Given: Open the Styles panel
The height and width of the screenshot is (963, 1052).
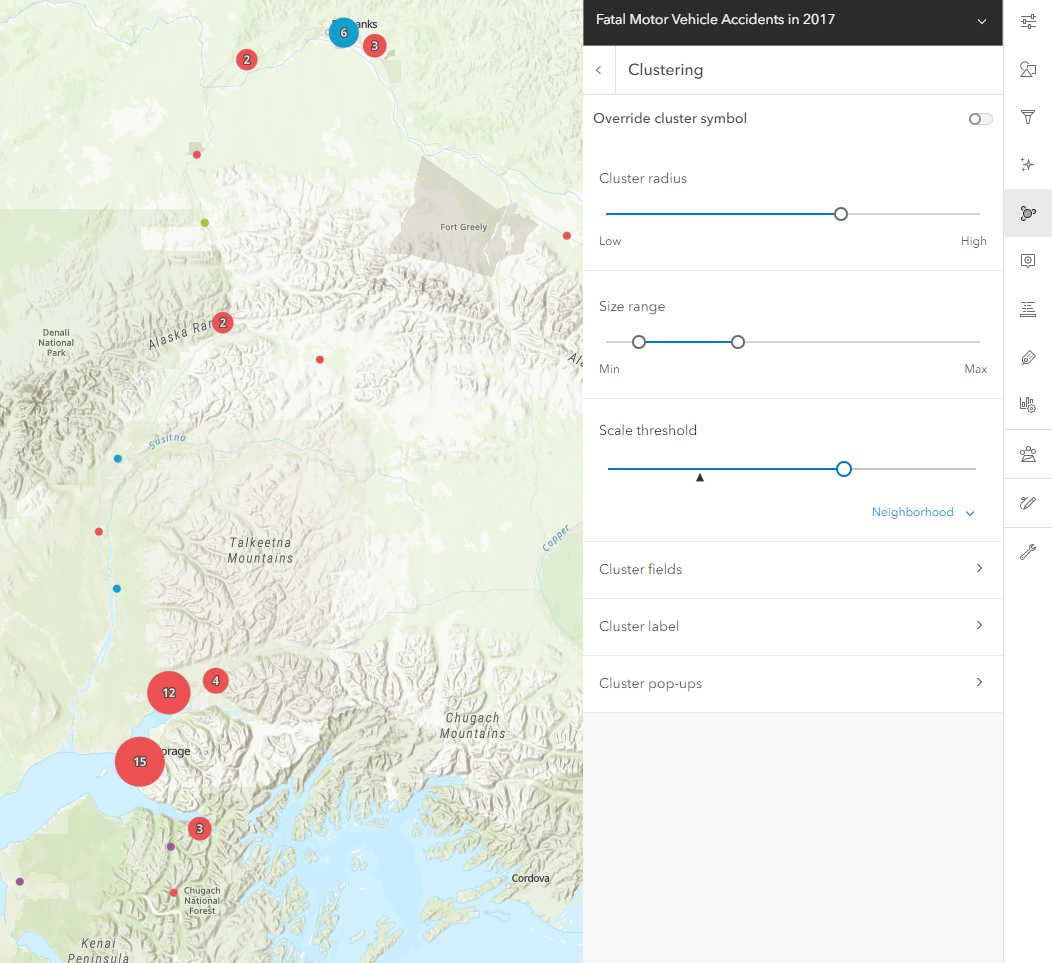Looking at the screenshot, I should point(1028,68).
